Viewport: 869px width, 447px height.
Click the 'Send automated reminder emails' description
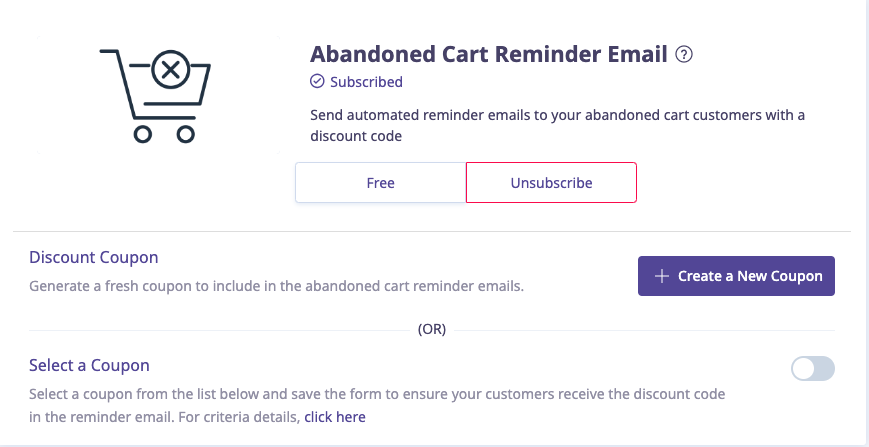(557, 114)
